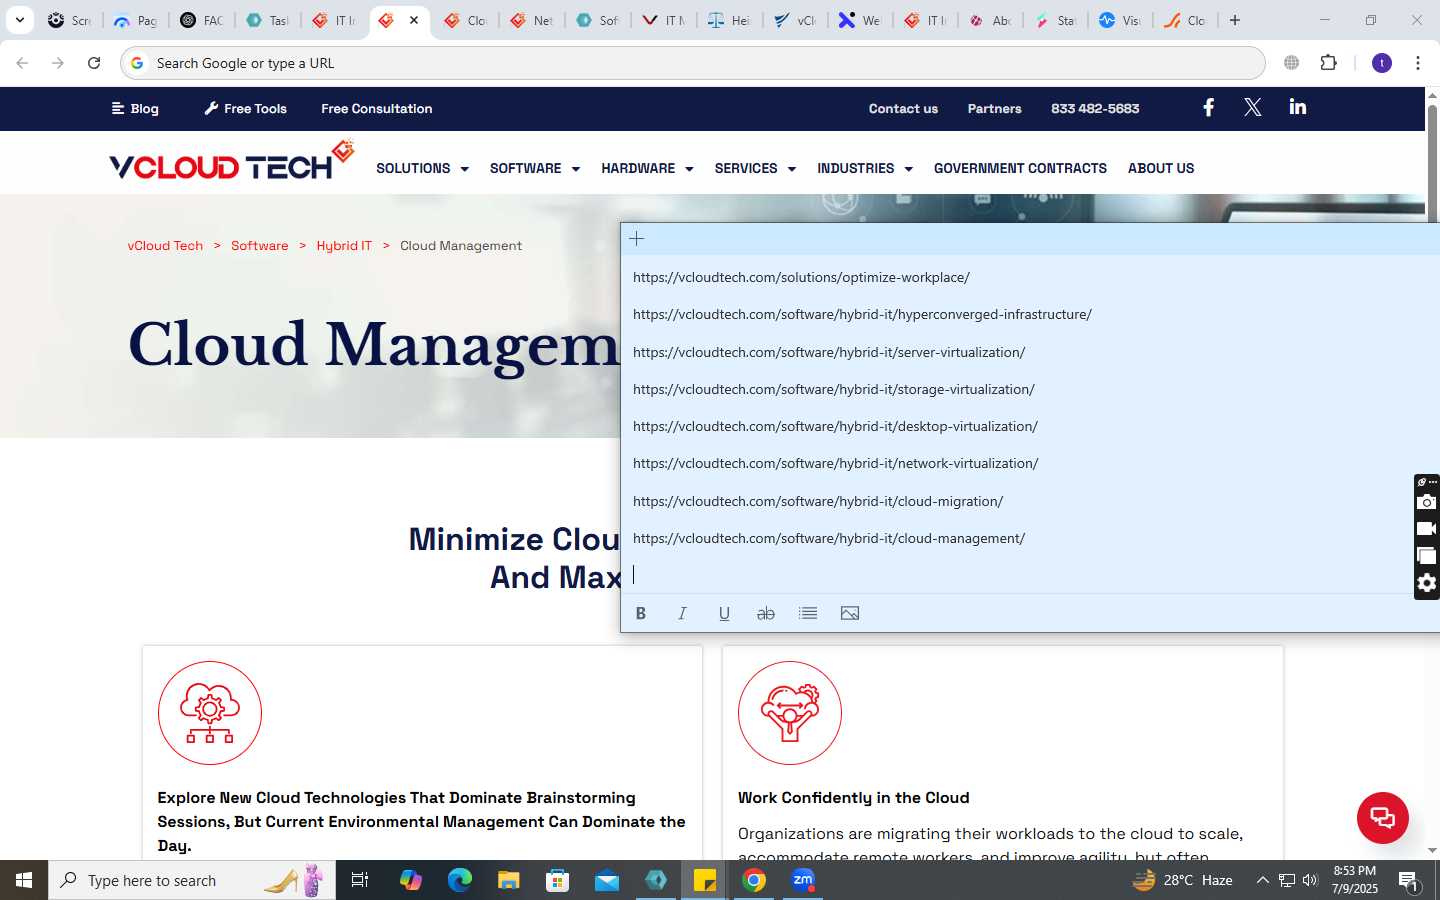The height and width of the screenshot is (900, 1440).
Task: Open vCloud Tech Facebook page icon
Action: click(1208, 107)
